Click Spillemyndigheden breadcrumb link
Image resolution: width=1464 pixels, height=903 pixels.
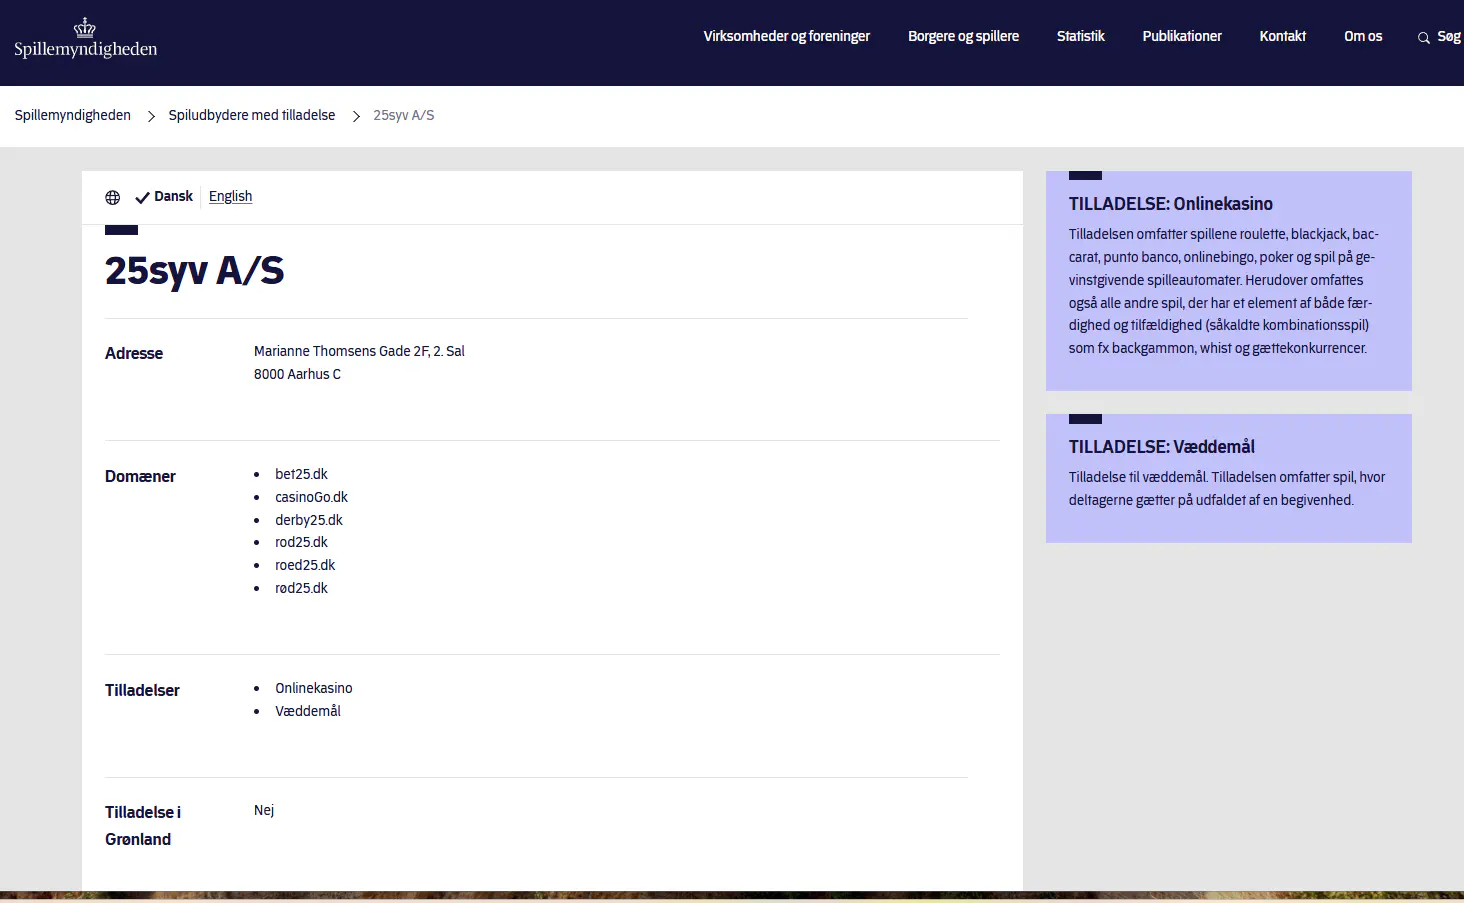(x=73, y=115)
